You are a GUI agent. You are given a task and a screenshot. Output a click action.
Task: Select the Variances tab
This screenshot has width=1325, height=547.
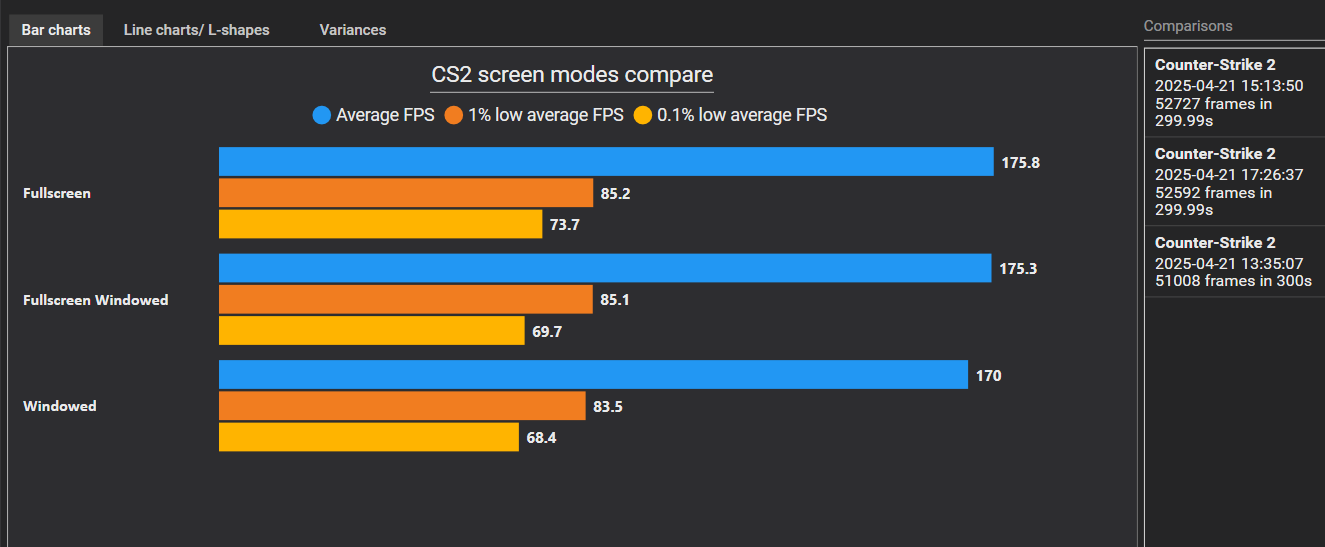coord(352,30)
